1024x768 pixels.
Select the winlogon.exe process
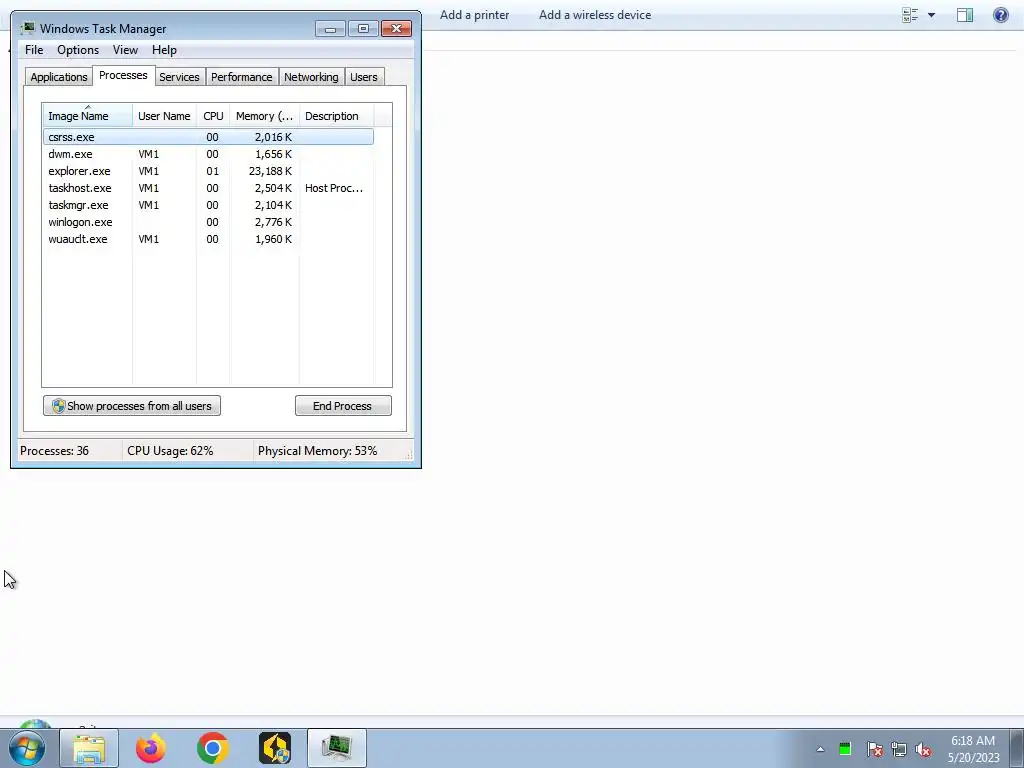pyautogui.click(x=208, y=222)
